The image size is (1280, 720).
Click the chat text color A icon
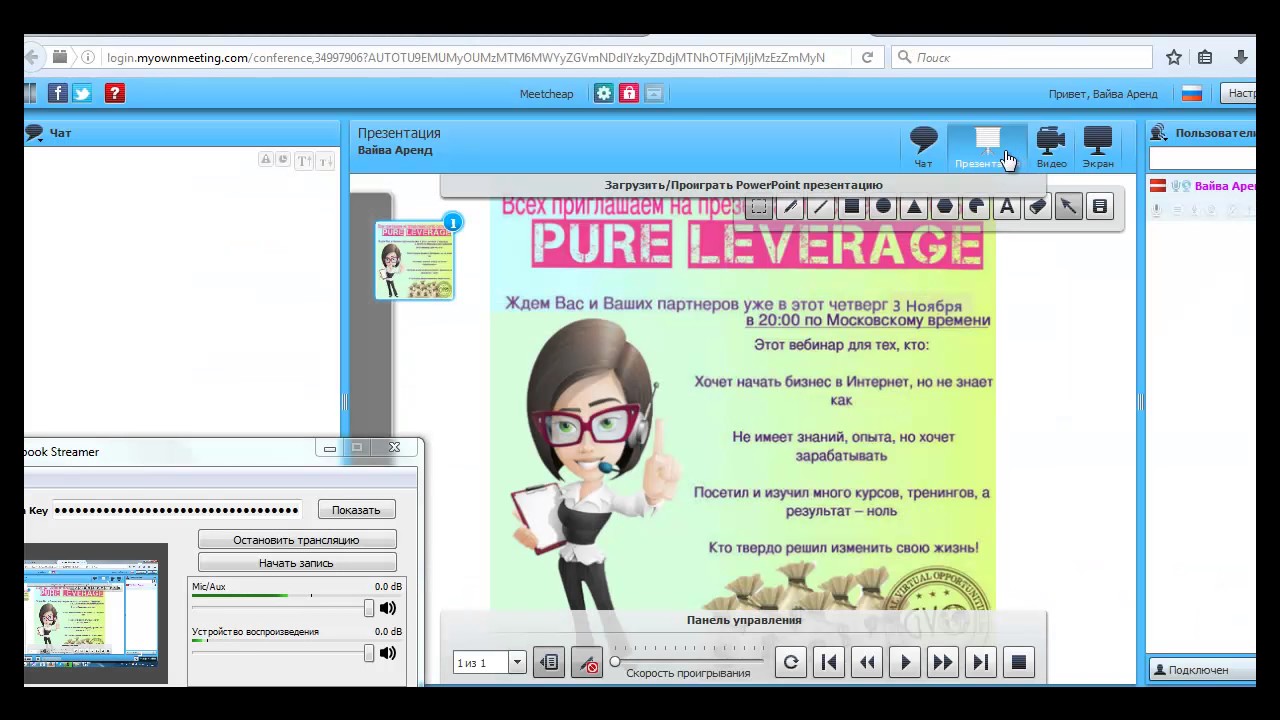[265, 160]
